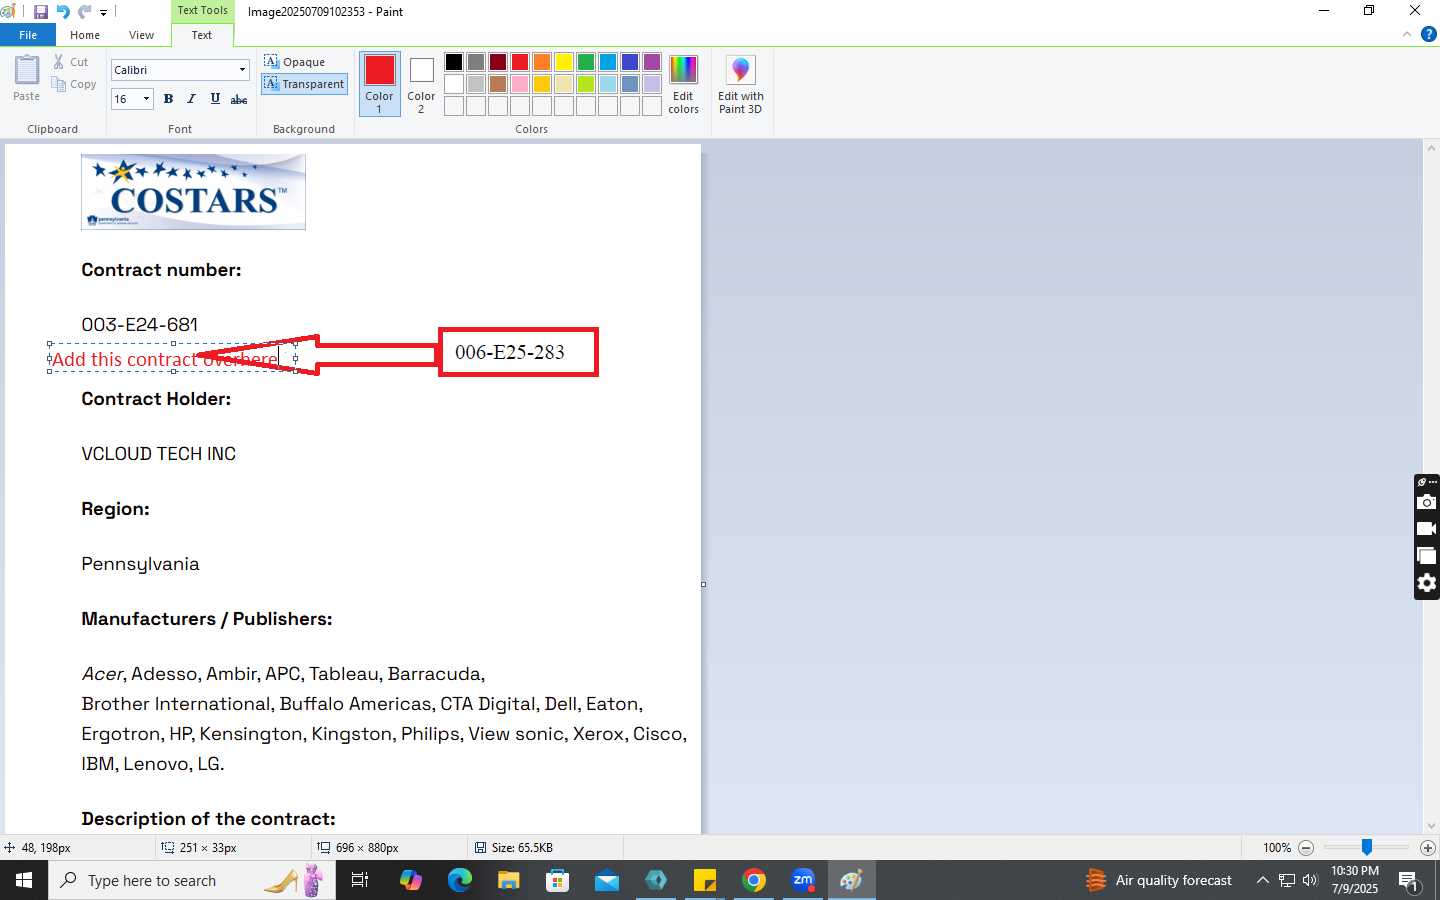Toggle Bold text formatting
Screen dimensions: 1440x900
pos(168,99)
